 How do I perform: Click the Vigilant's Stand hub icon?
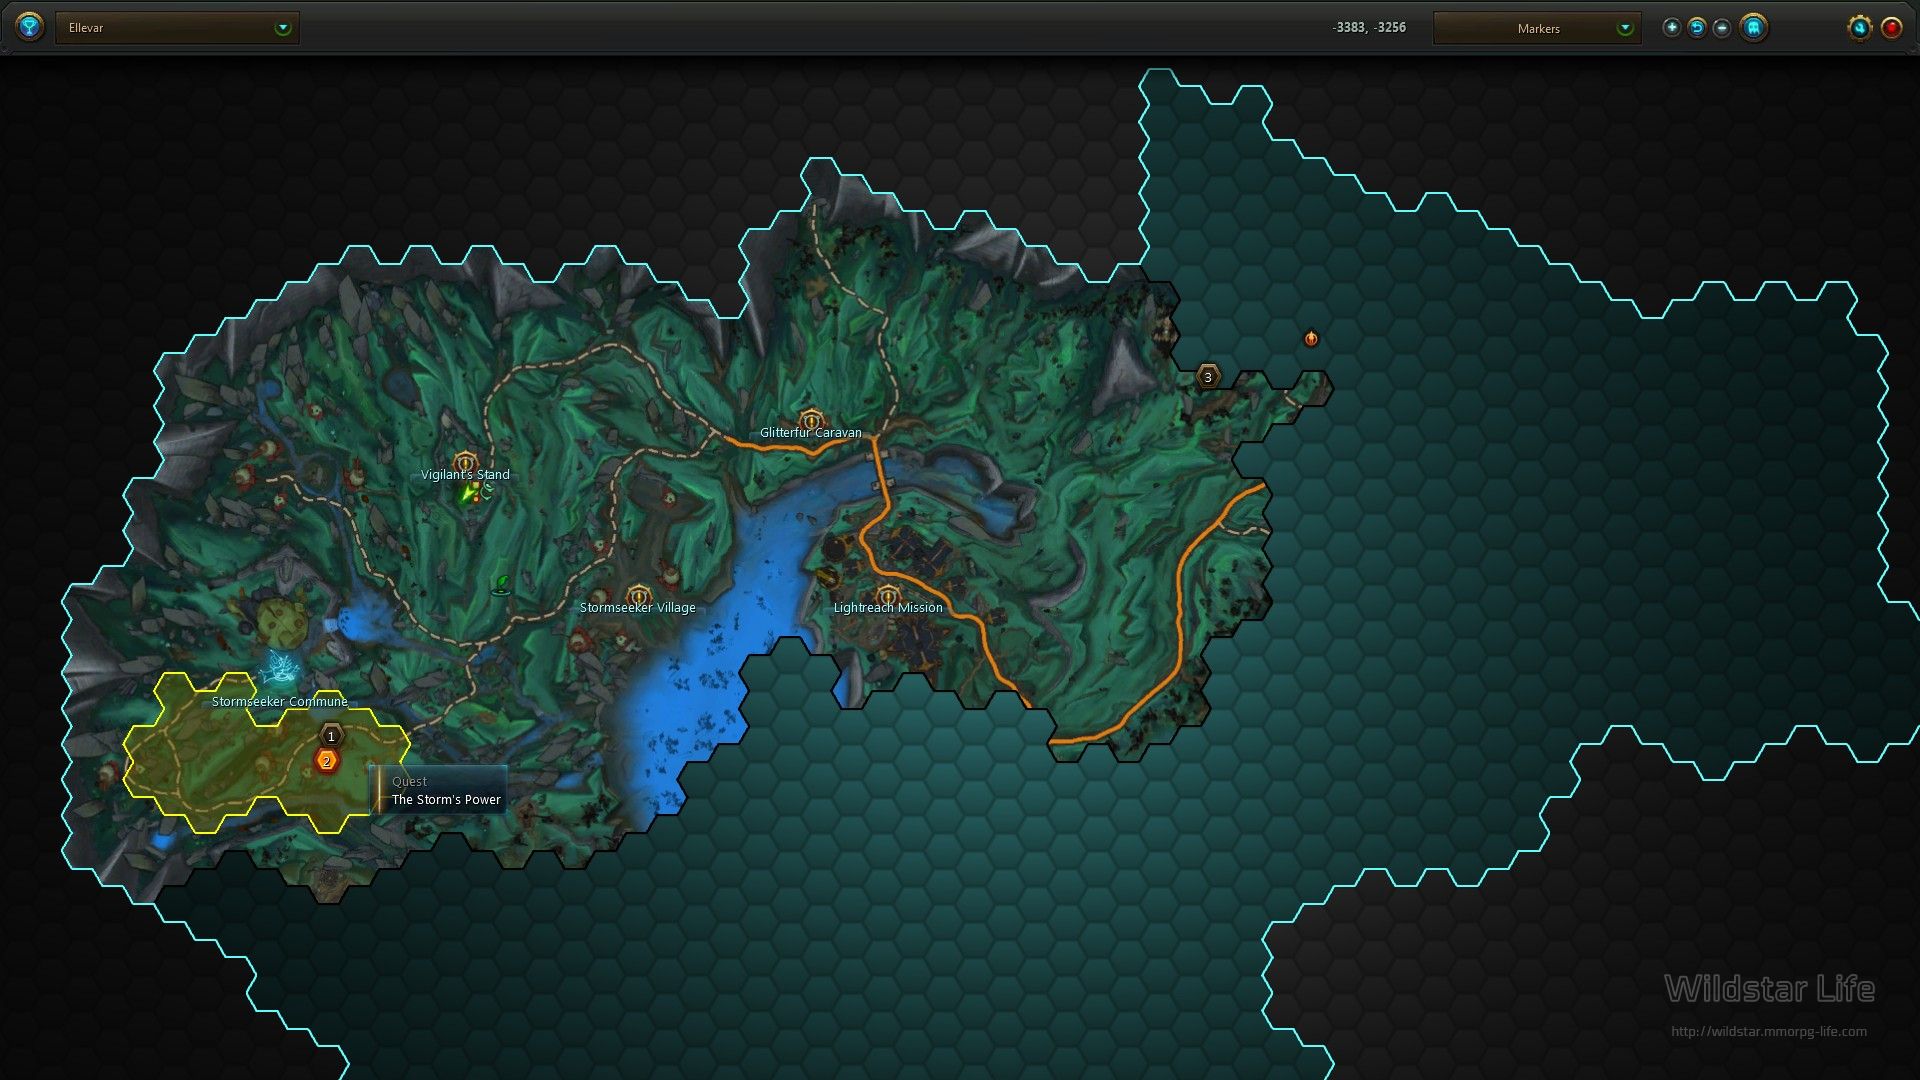coord(465,462)
